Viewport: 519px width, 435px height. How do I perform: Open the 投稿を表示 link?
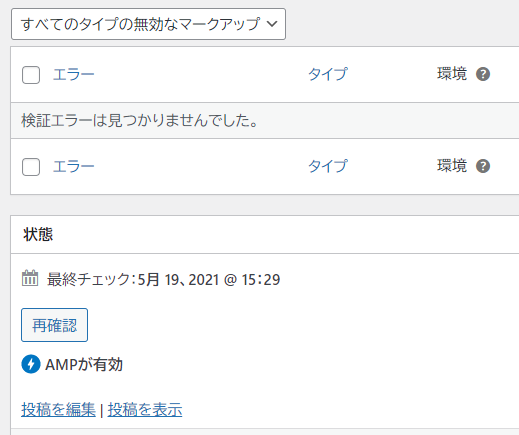(x=145, y=409)
